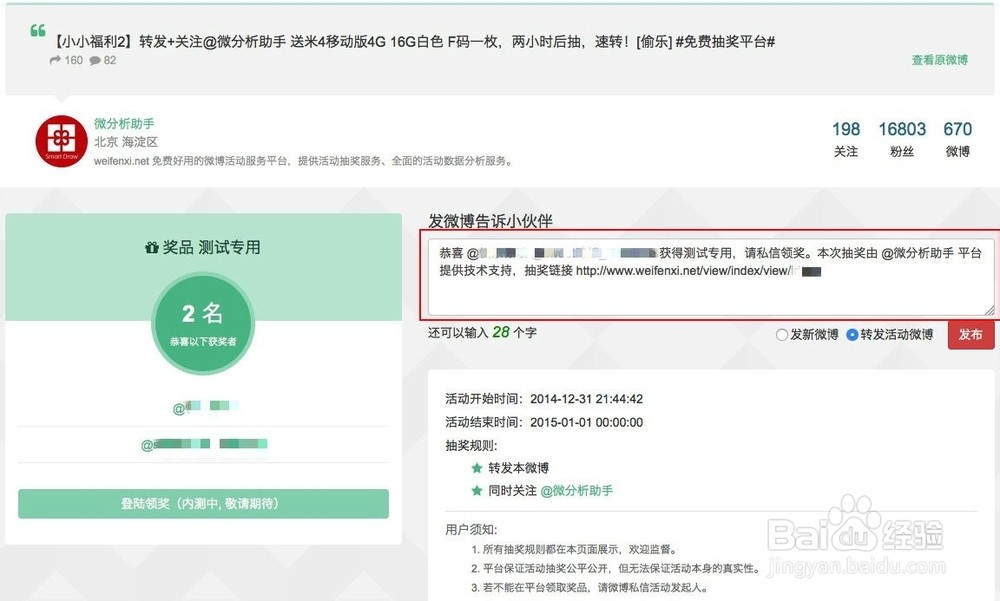Click 登陆领奖（内测中, 敬请期待）button
The height and width of the screenshot is (601, 1000).
pos(203,503)
